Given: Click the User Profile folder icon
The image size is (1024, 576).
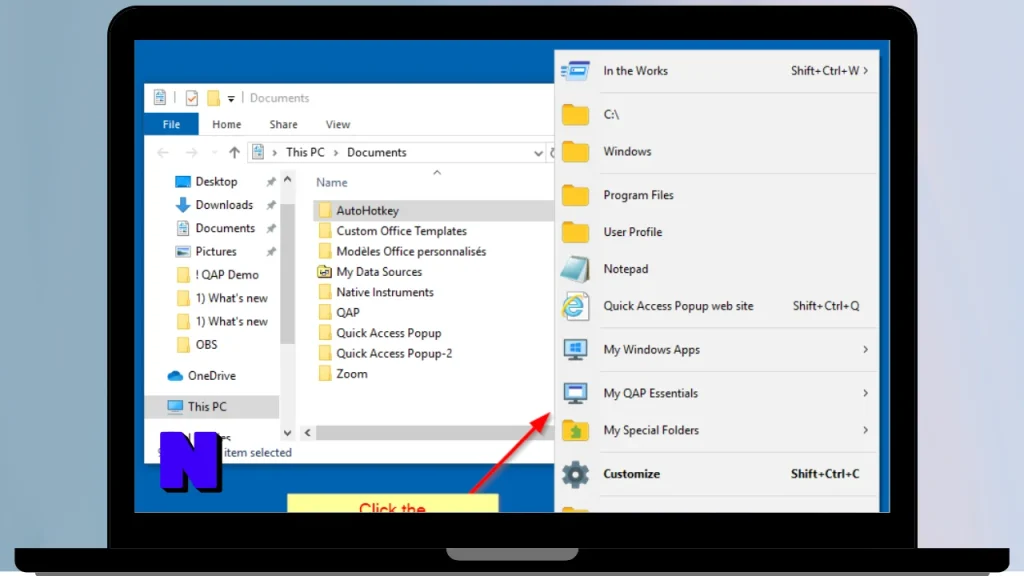Looking at the screenshot, I should tap(575, 232).
